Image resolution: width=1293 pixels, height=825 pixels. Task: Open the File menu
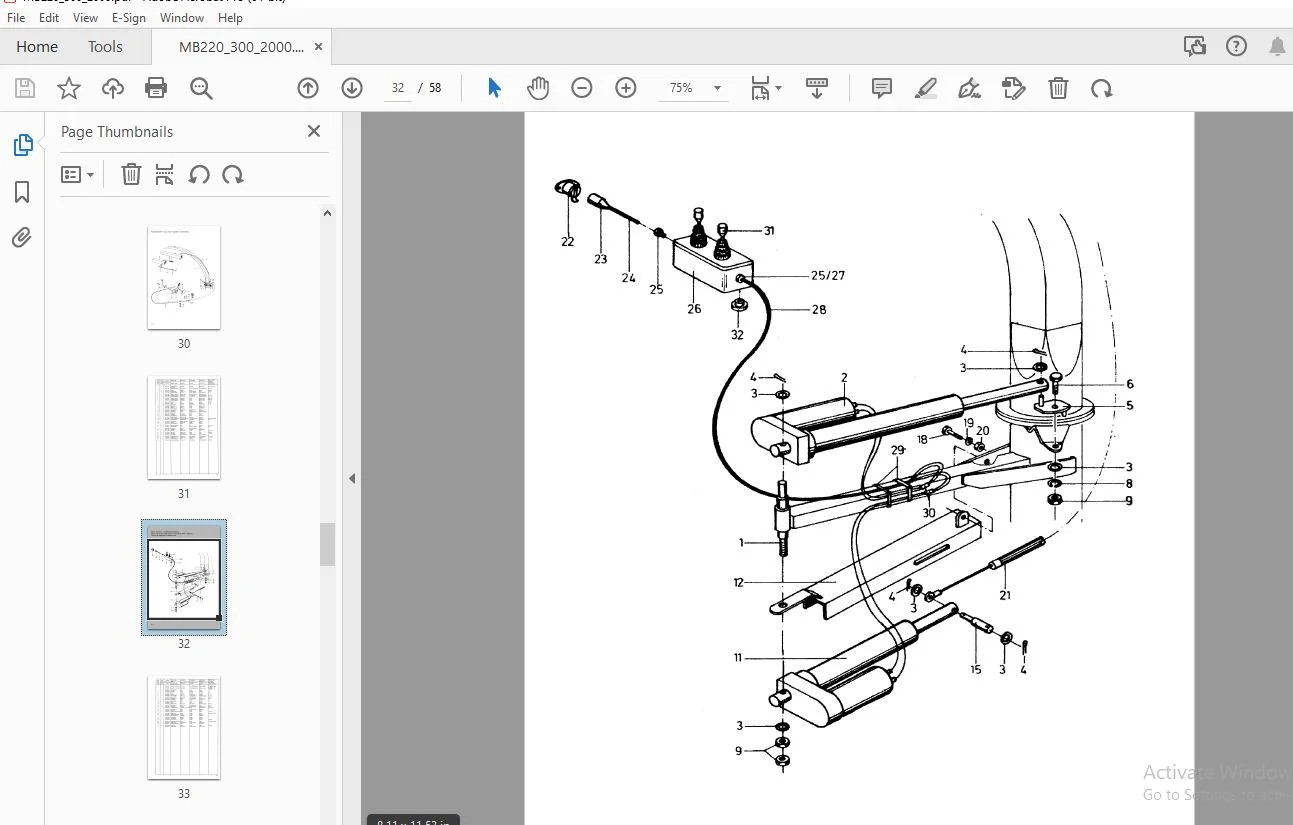(16, 18)
